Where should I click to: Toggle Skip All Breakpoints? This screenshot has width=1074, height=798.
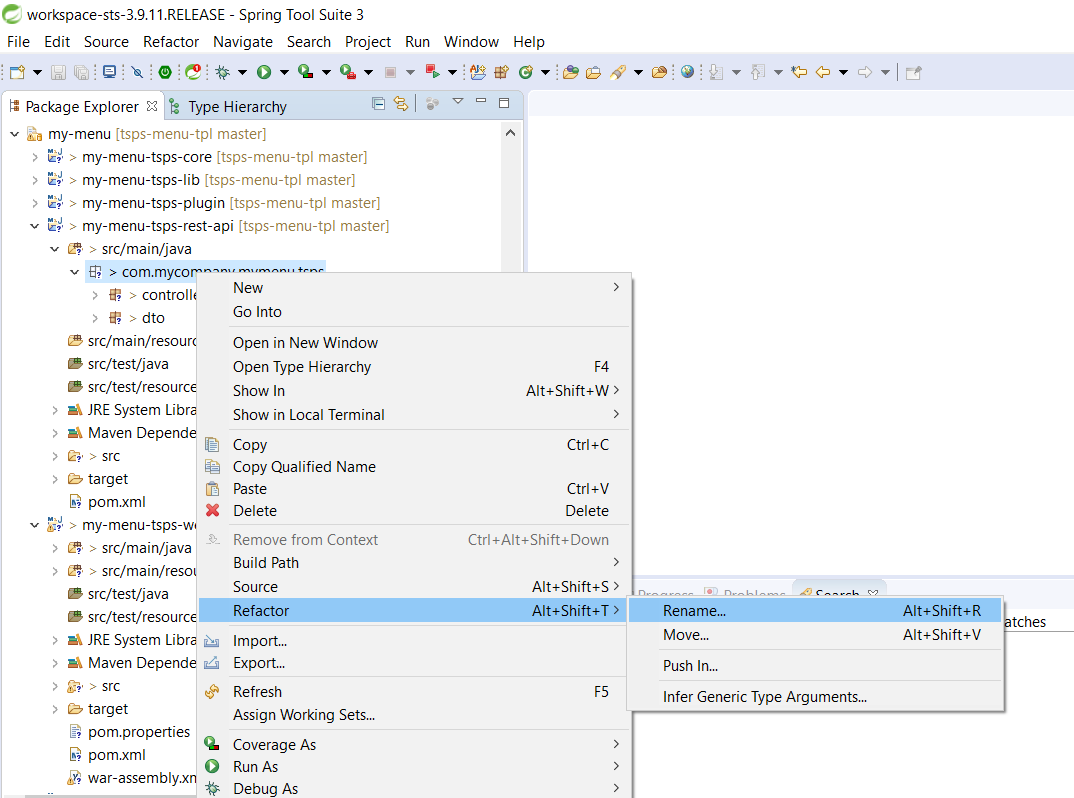[x=135, y=72]
